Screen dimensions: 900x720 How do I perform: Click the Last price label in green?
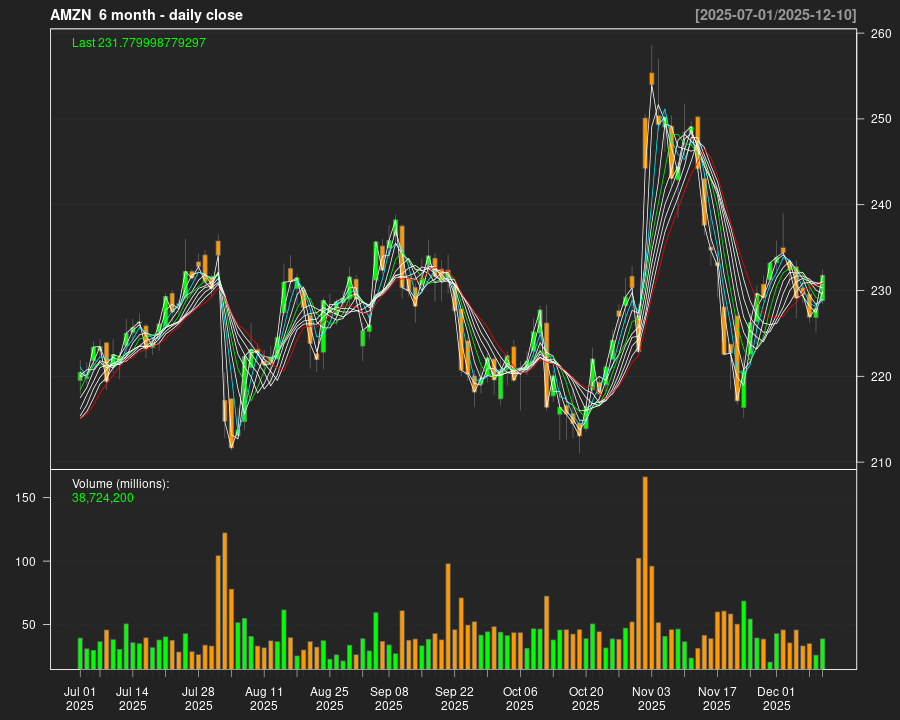click(x=138, y=43)
